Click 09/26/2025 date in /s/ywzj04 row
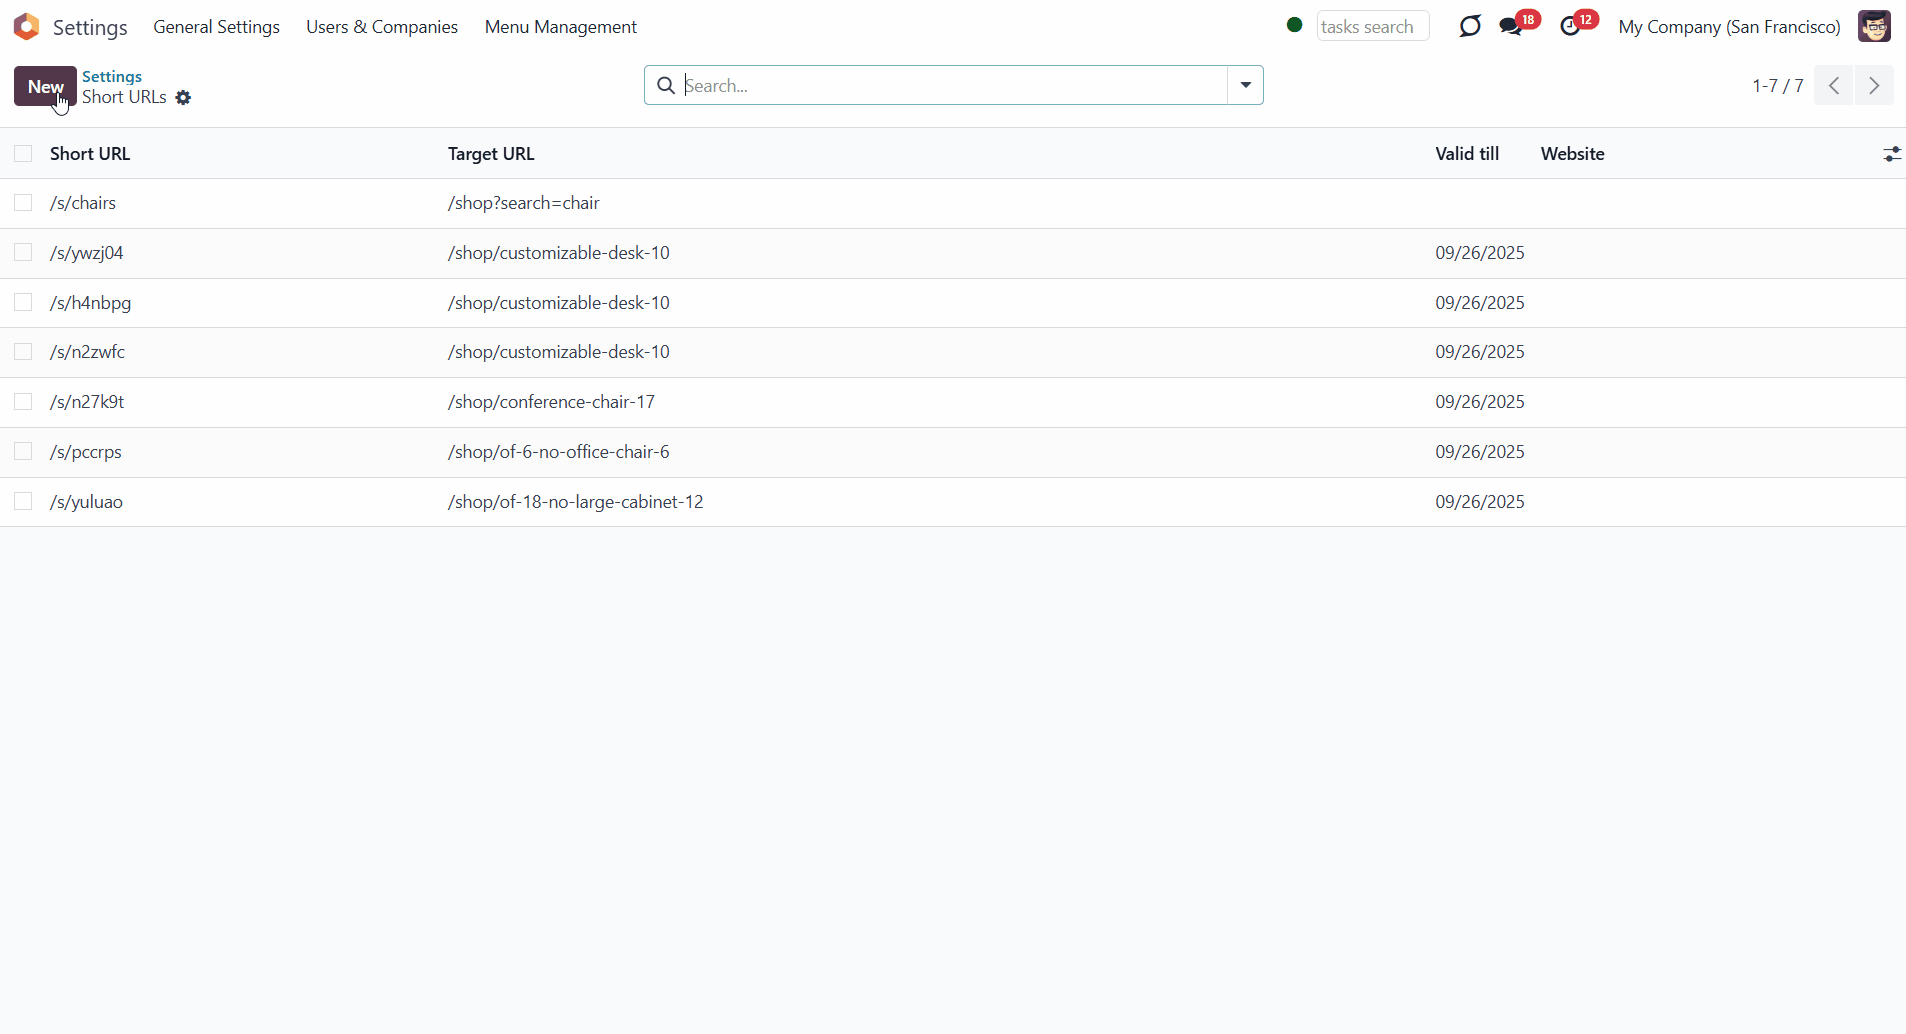 1480,253
